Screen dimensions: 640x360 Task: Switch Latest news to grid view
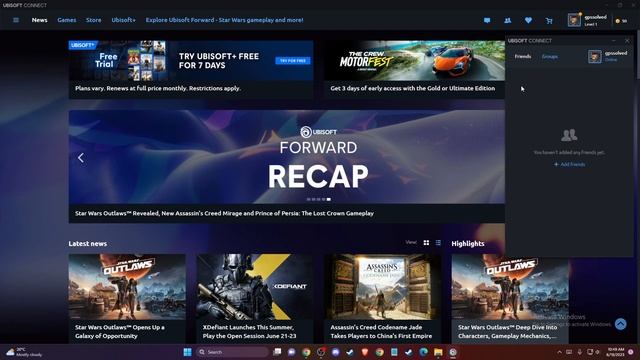click(x=426, y=242)
